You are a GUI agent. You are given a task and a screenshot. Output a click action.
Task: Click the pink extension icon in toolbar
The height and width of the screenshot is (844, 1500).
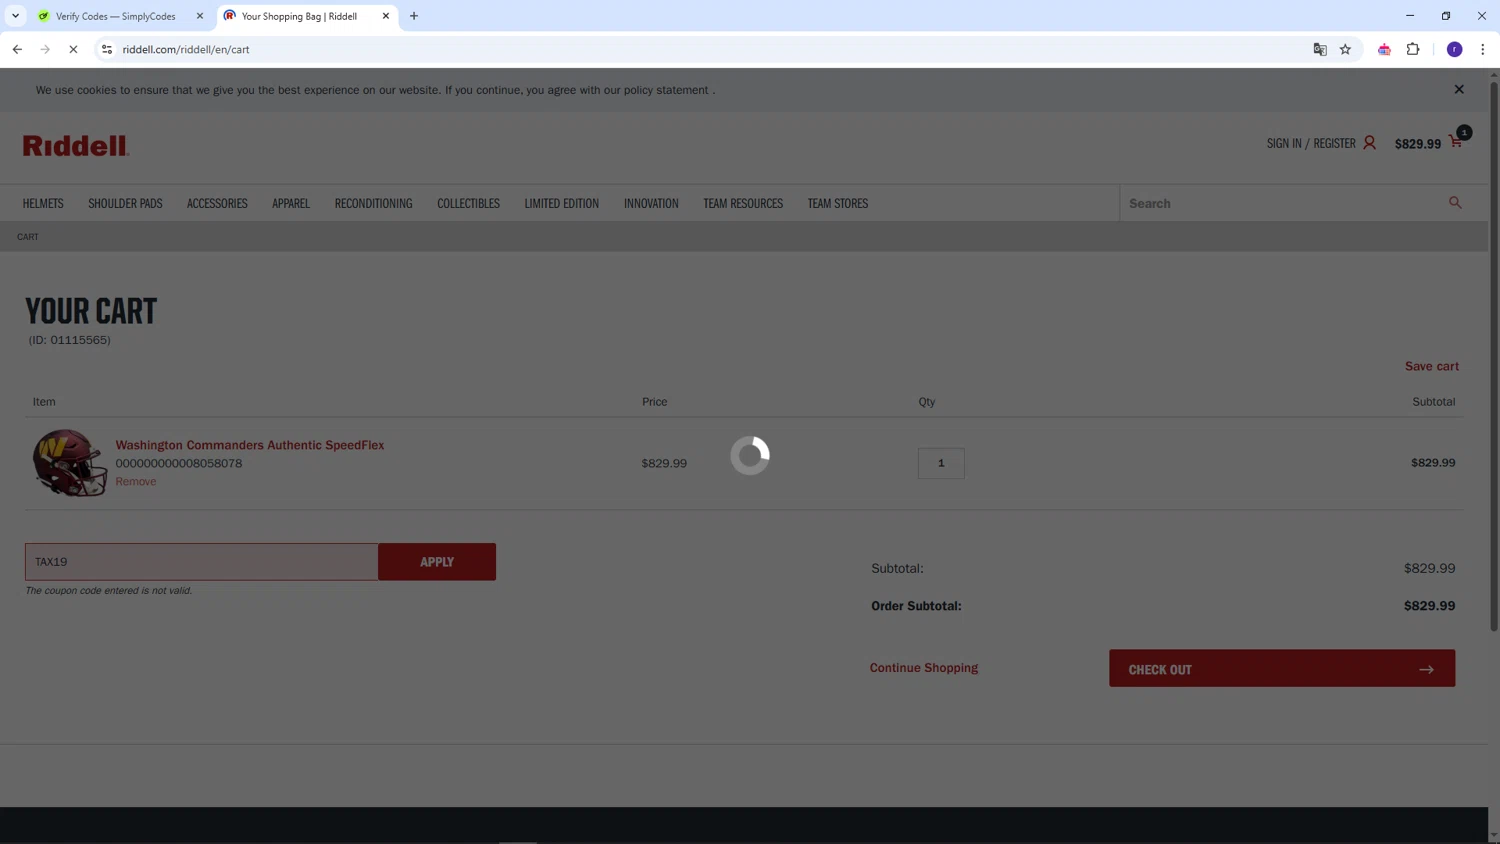coord(1384,49)
